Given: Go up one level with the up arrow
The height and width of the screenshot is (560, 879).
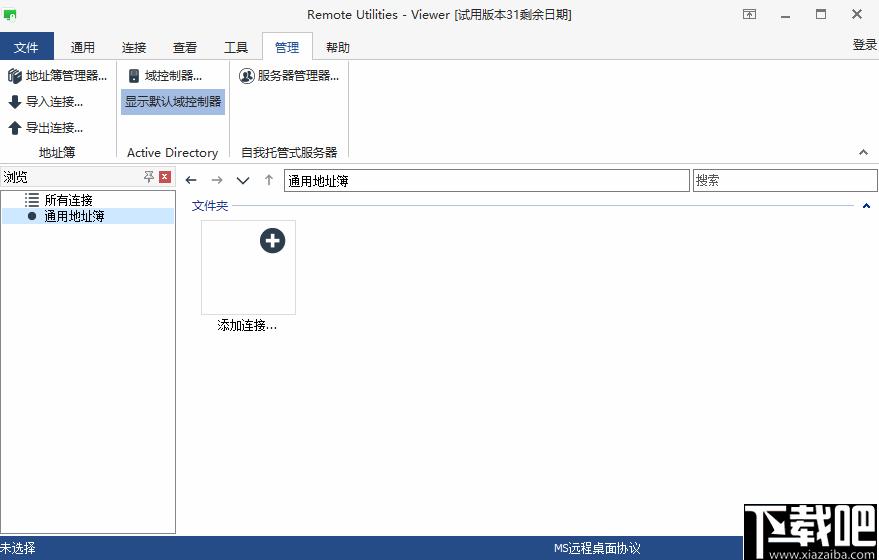Looking at the screenshot, I should coord(269,180).
